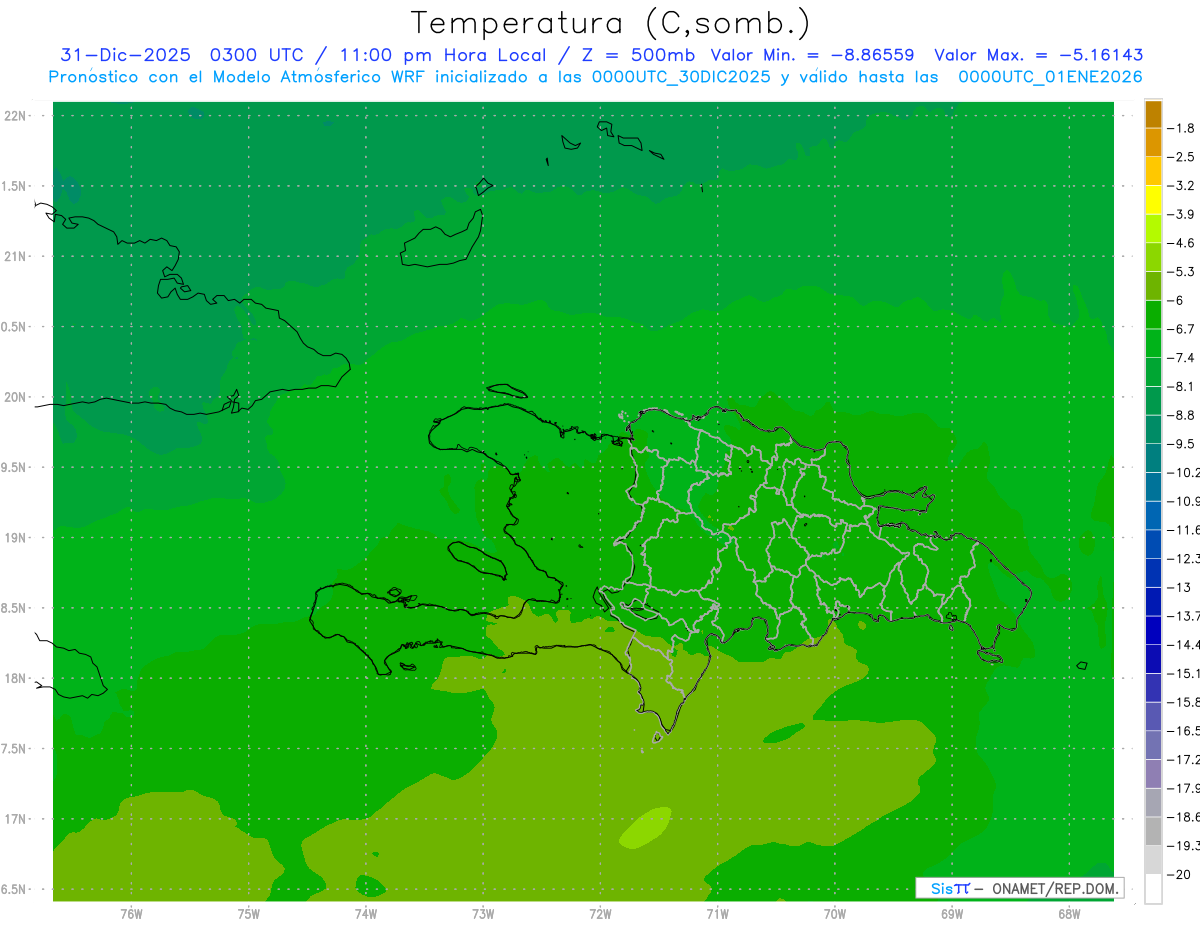
Task: Select the lime swatch between -3.9 and -4.6
Action: (x=1153, y=229)
